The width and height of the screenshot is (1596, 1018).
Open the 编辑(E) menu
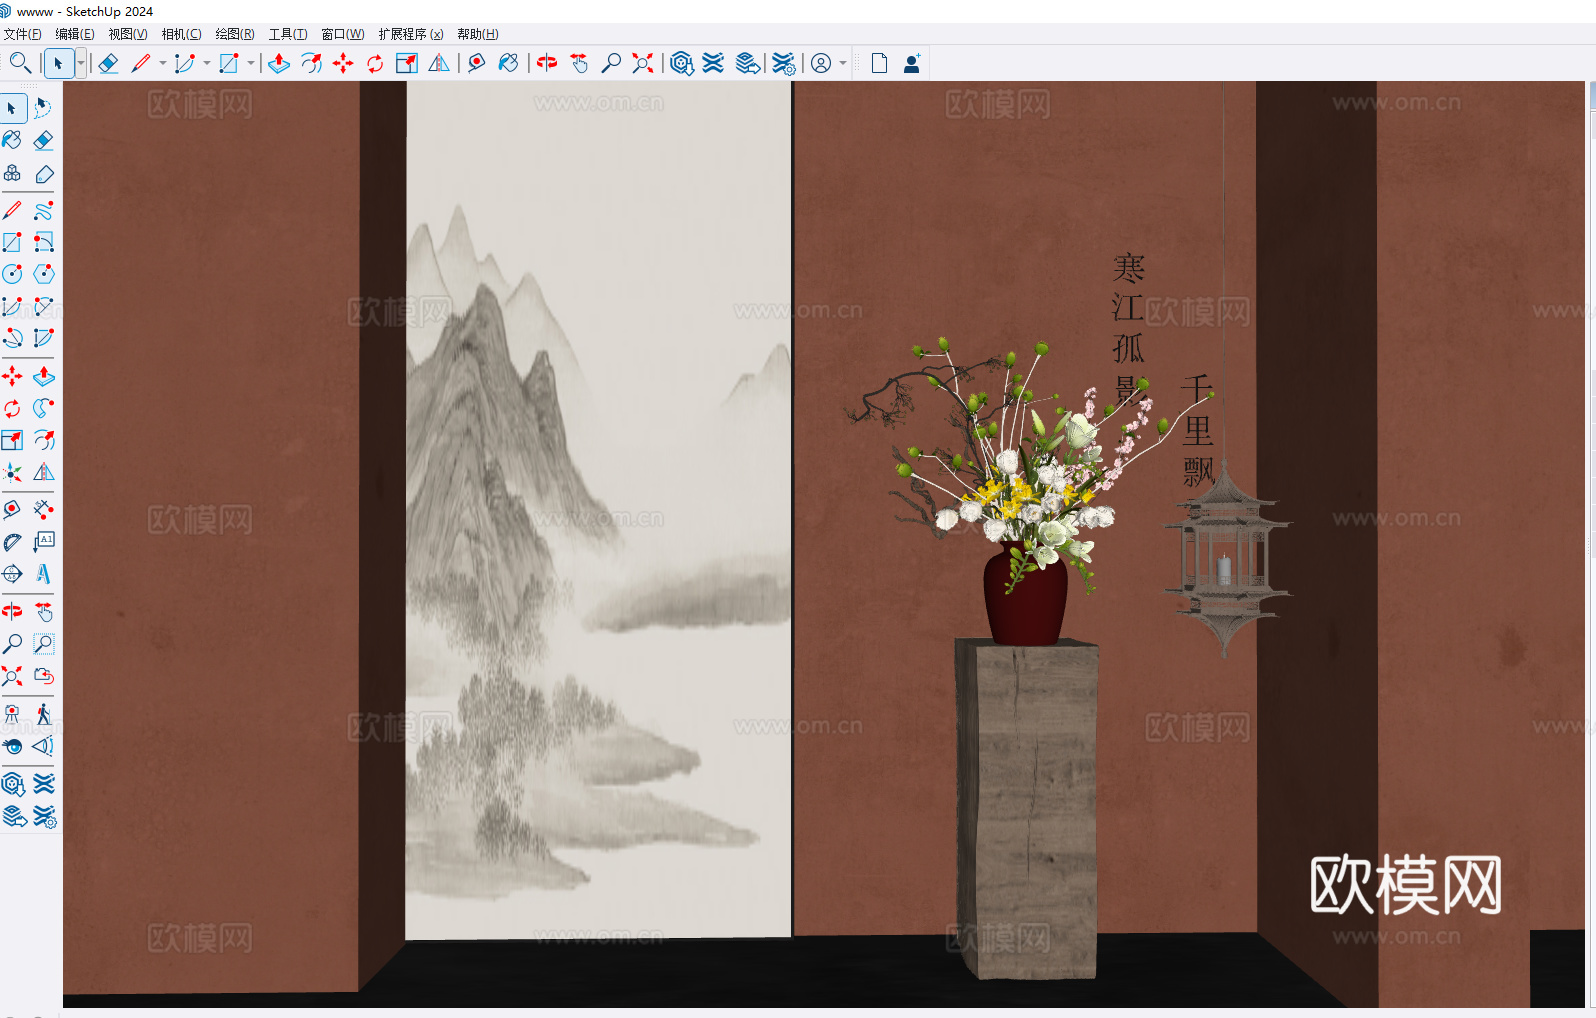(75, 34)
